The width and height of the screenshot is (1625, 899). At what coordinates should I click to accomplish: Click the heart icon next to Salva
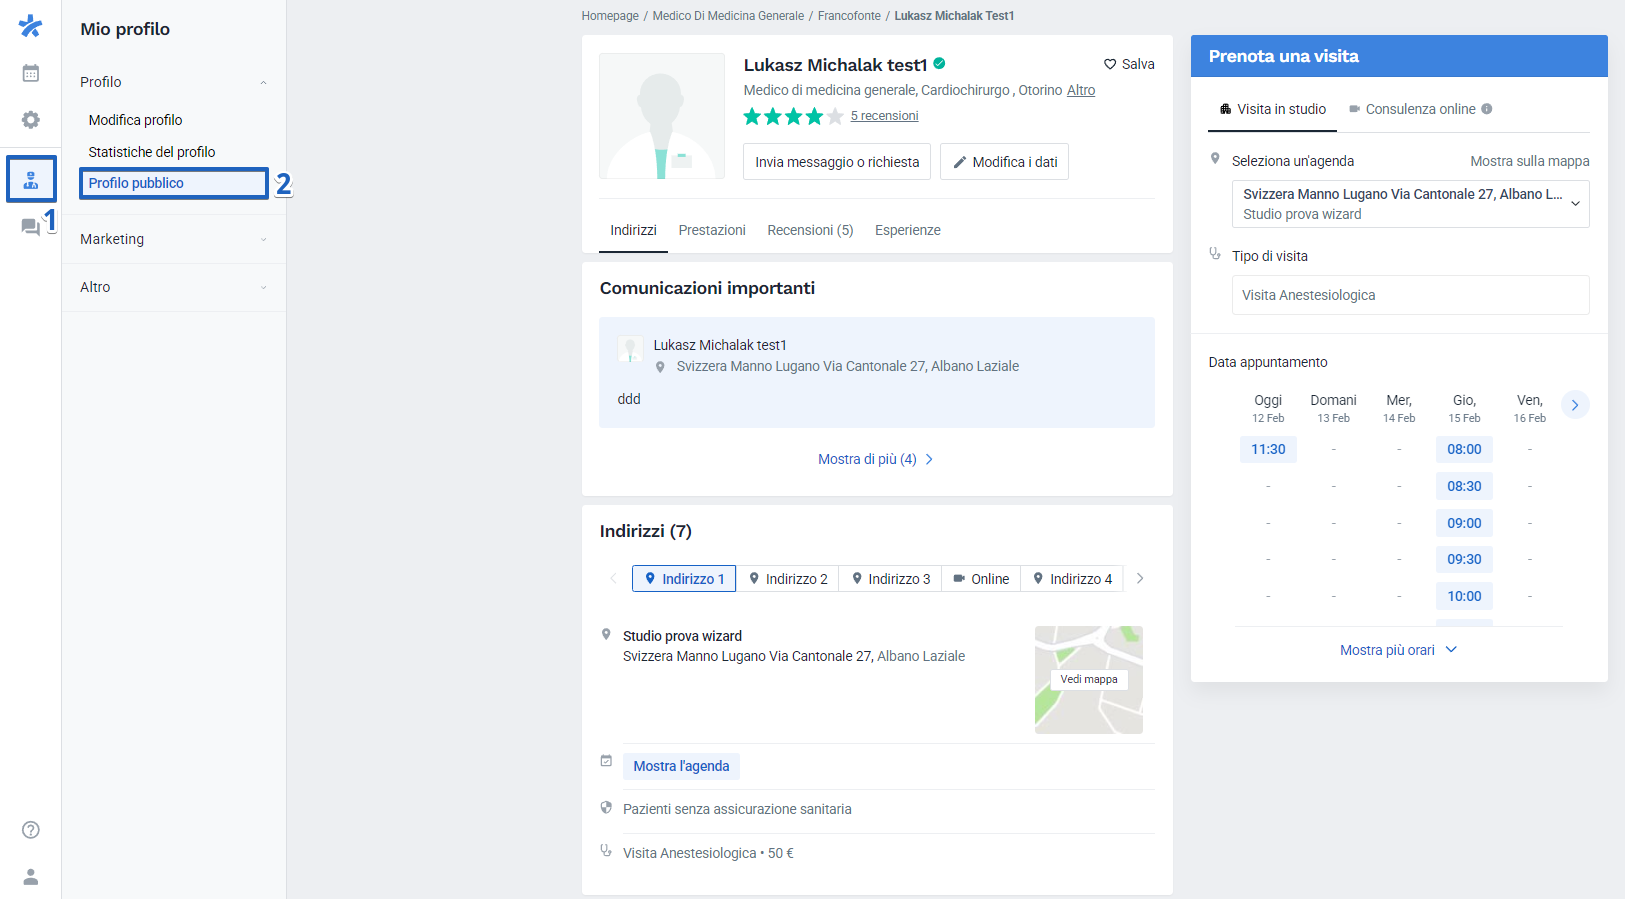click(x=1110, y=64)
